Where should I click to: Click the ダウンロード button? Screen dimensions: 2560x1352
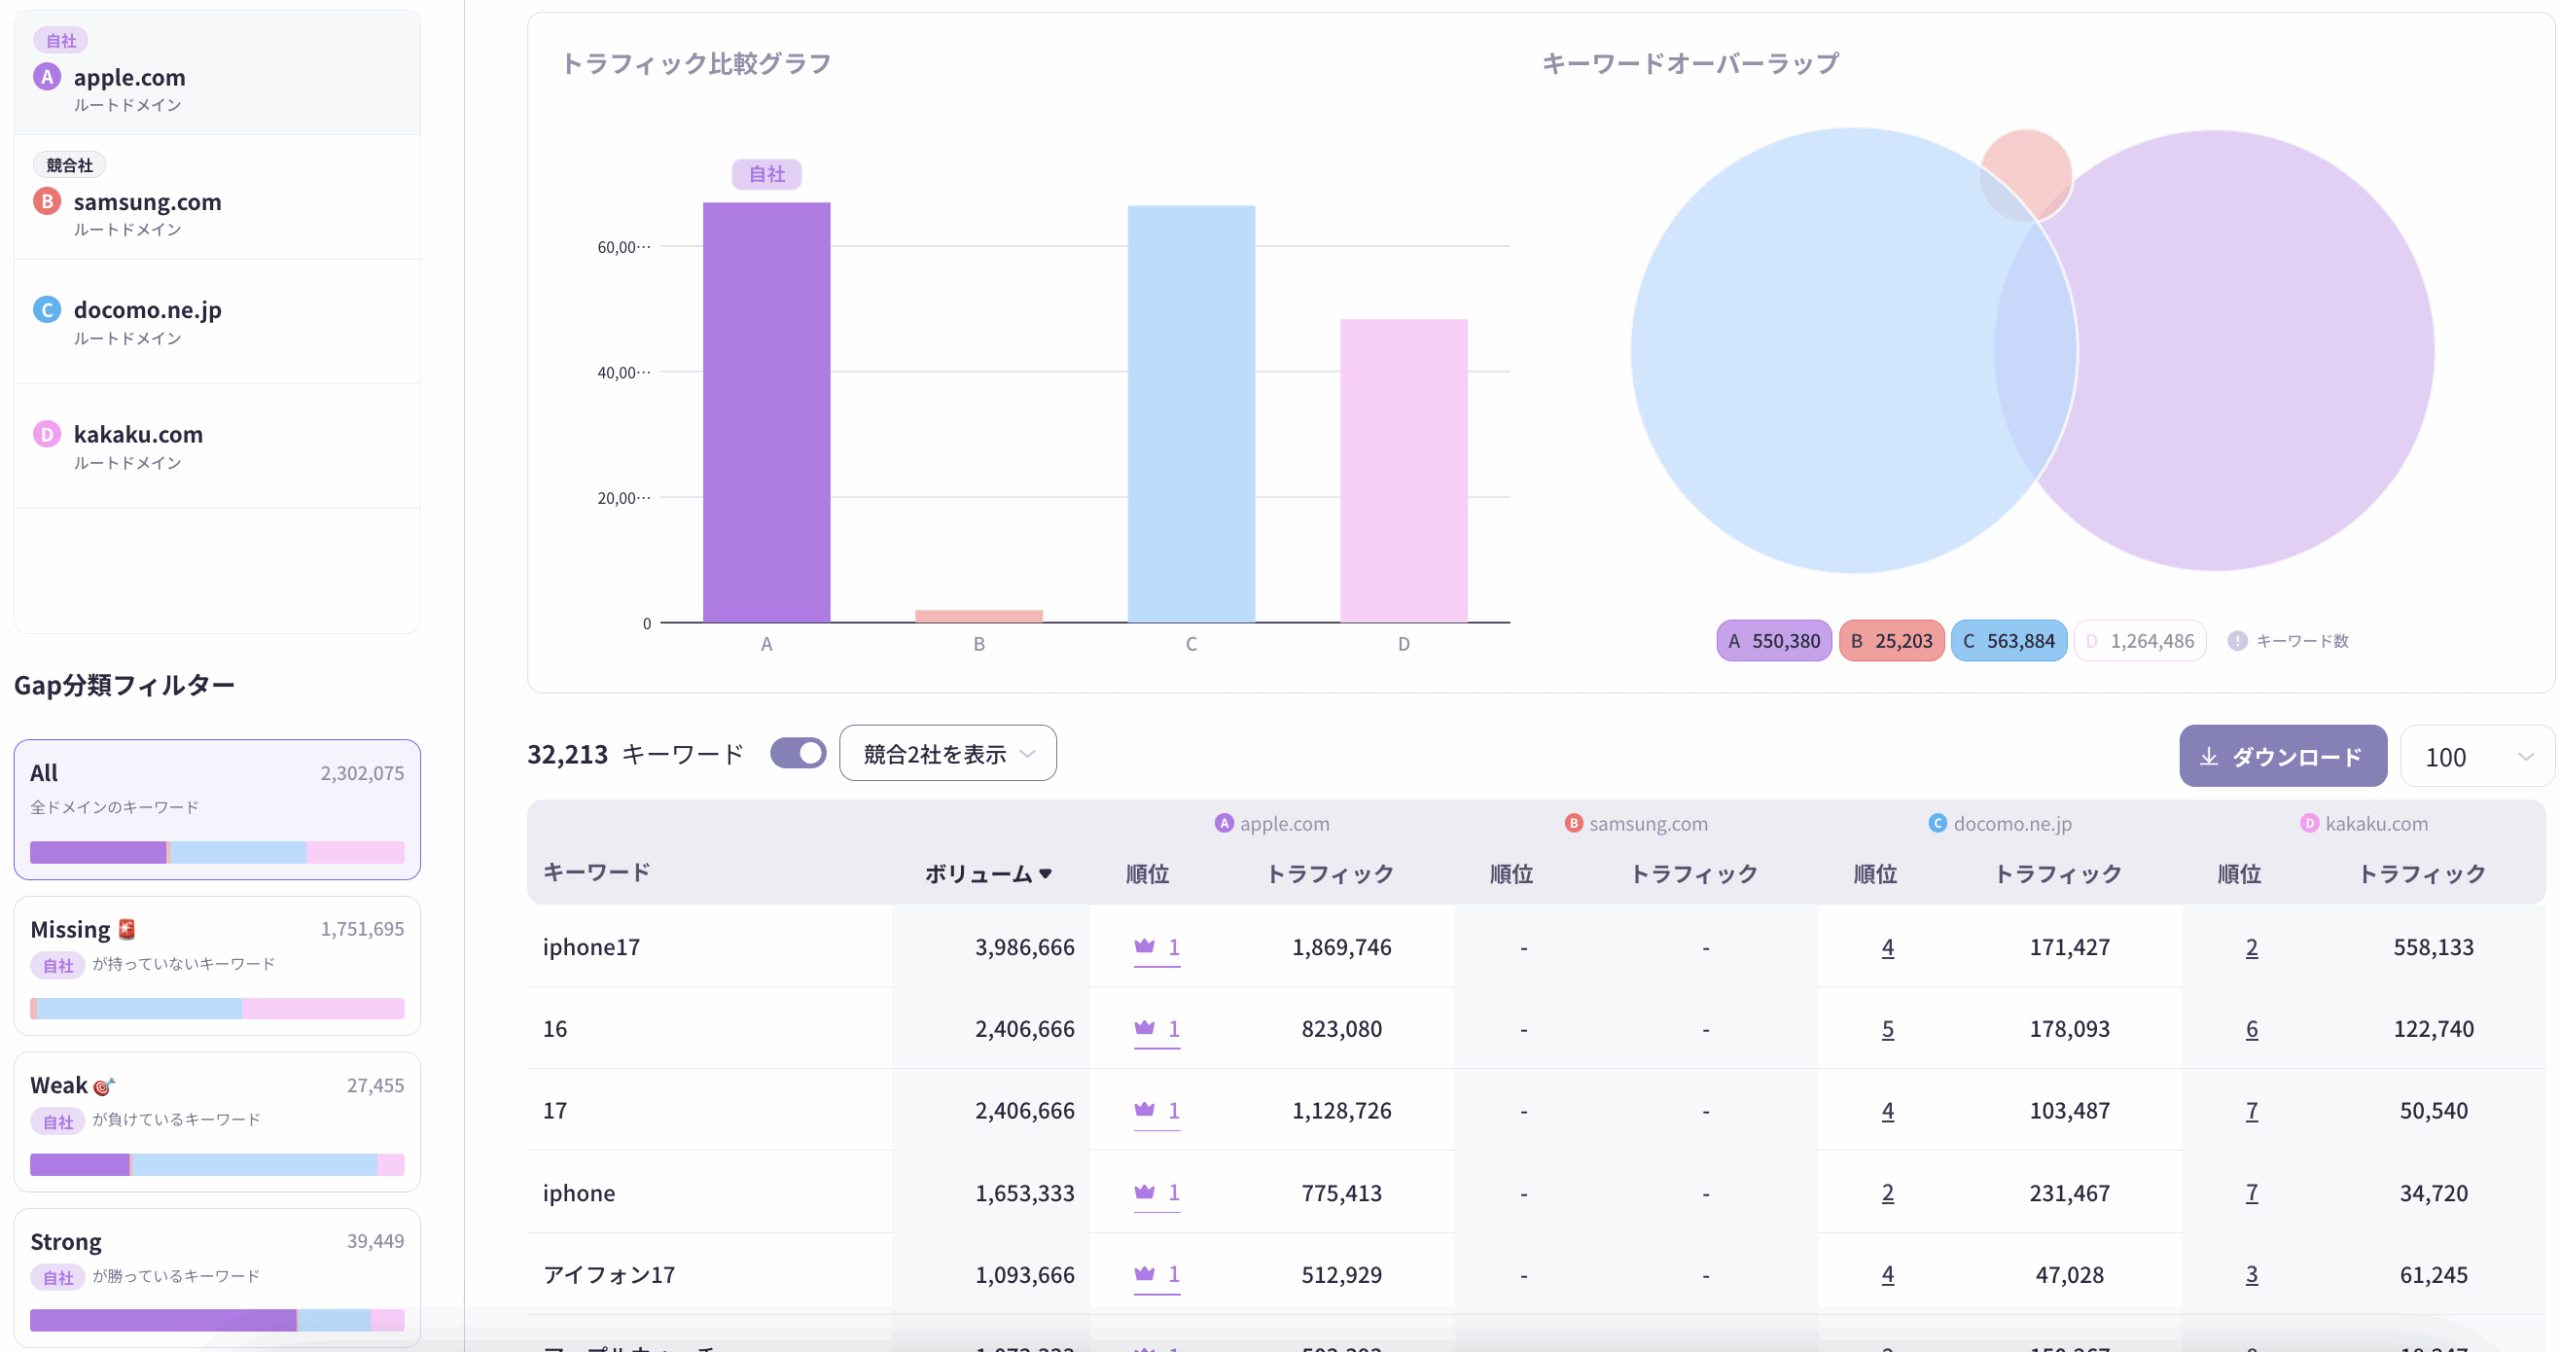(x=2281, y=757)
